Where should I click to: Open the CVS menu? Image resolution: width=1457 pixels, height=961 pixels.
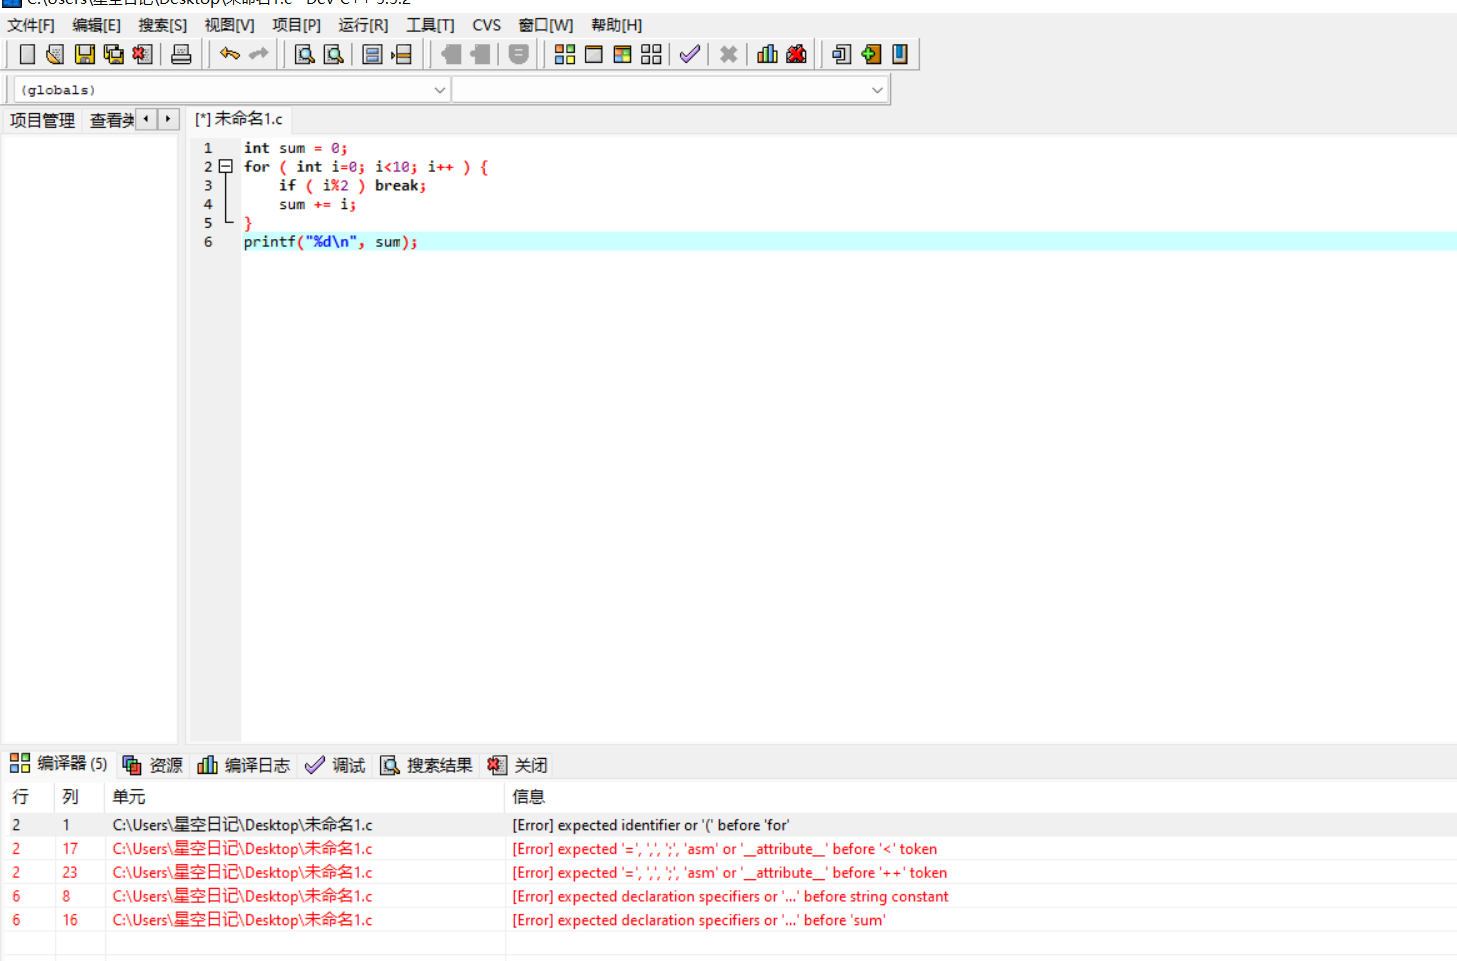(487, 25)
